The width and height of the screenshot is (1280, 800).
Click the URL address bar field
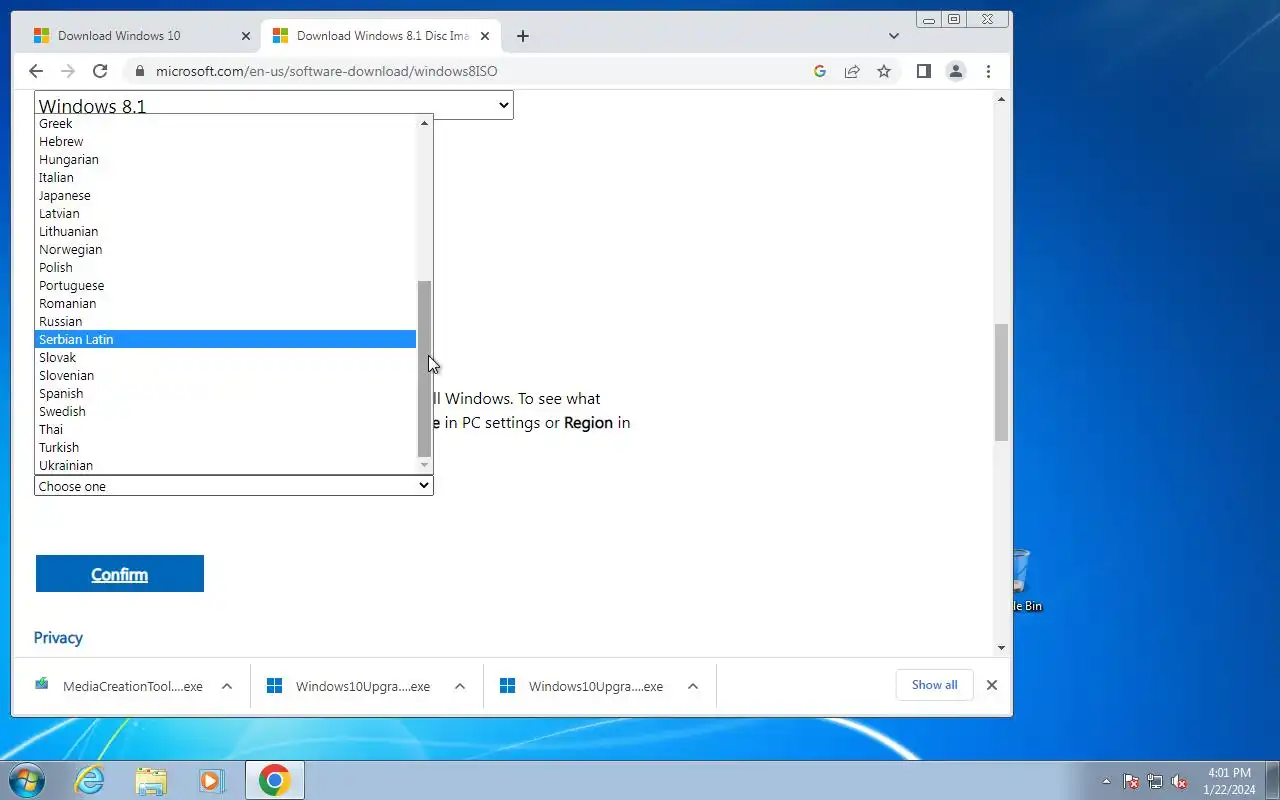click(470, 71)
